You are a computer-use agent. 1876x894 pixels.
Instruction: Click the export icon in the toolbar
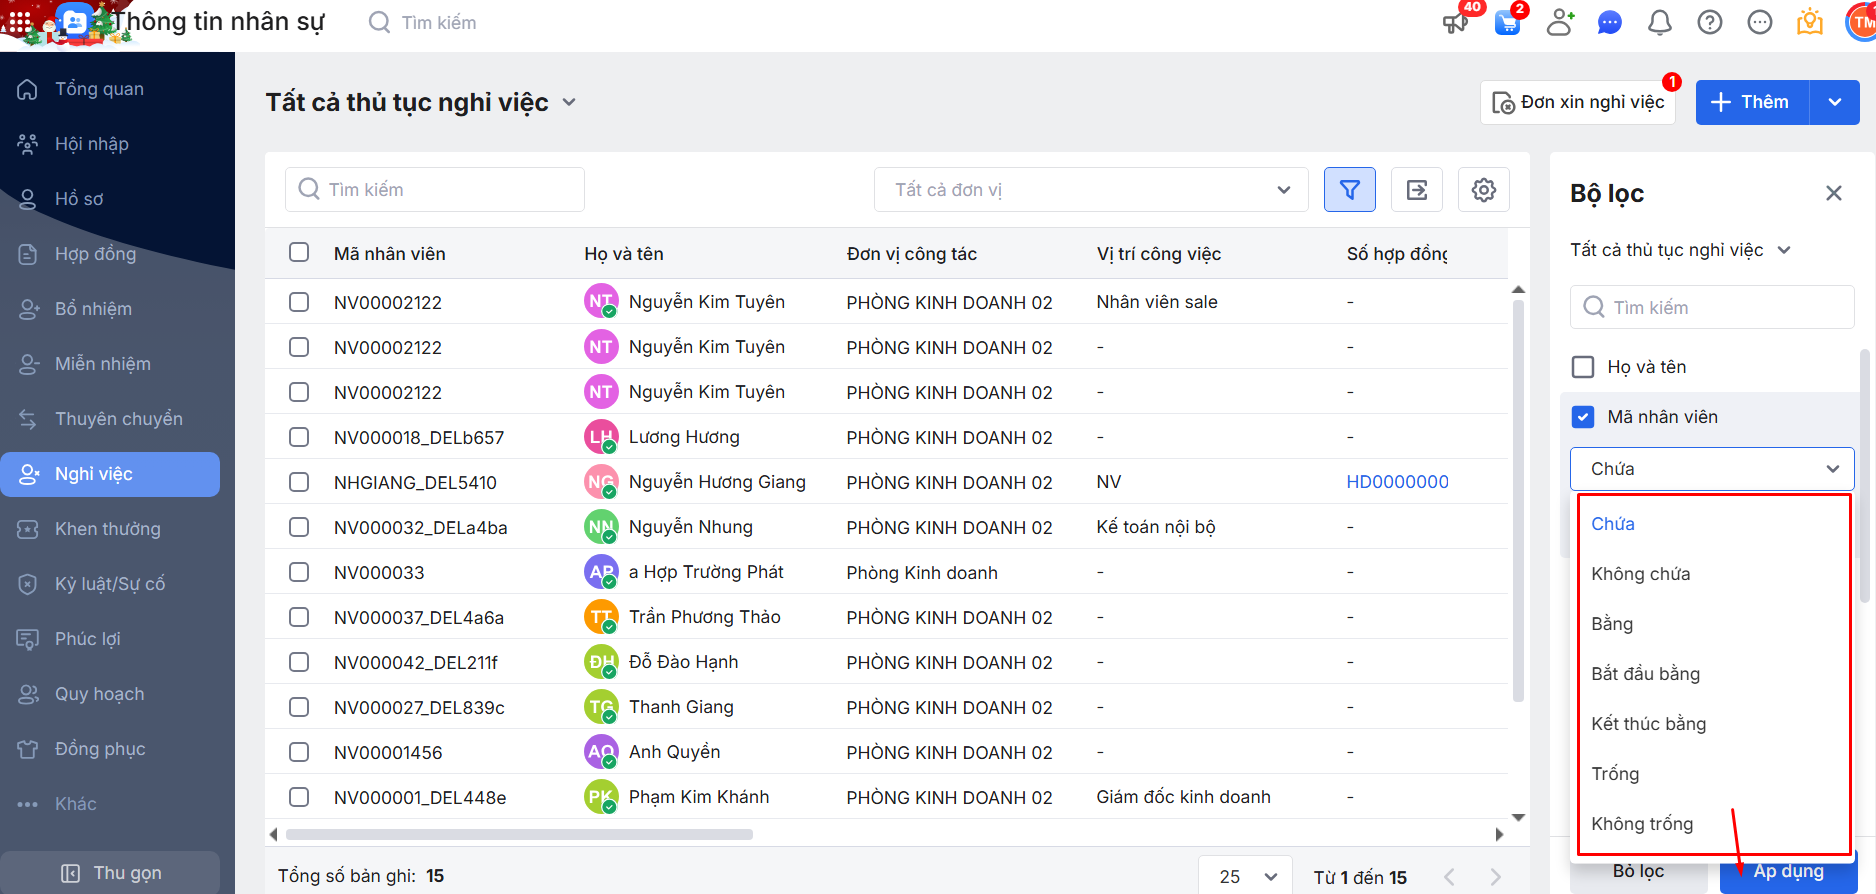pyautogui.click(x=1417, y=190)
